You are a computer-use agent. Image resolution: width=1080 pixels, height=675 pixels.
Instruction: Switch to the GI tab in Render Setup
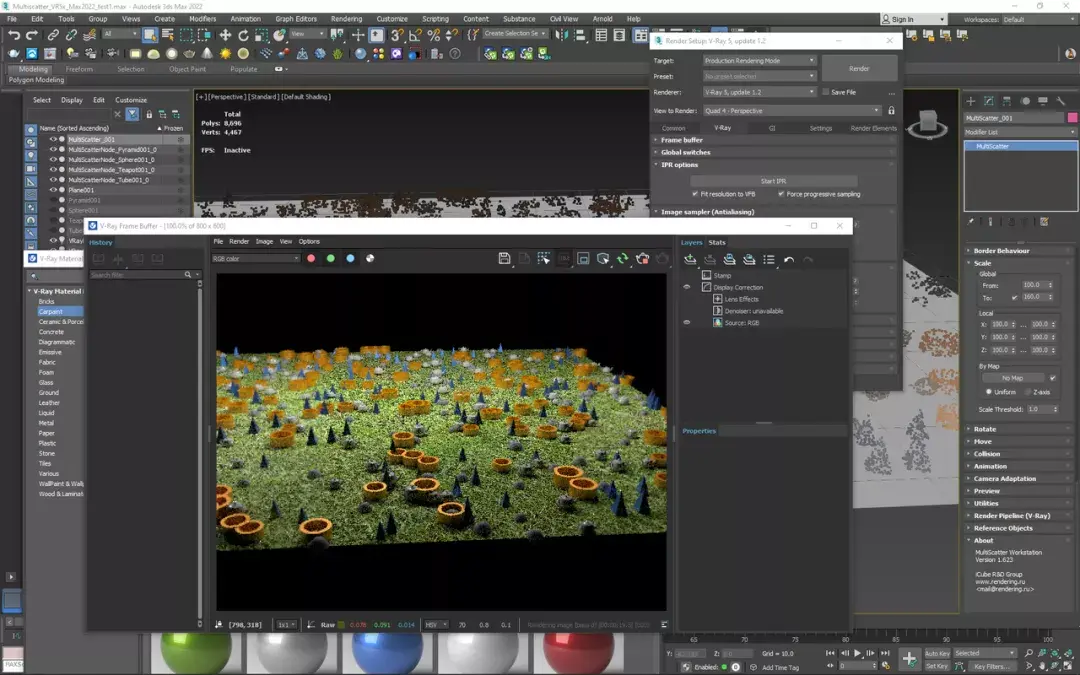click(771, 128)
